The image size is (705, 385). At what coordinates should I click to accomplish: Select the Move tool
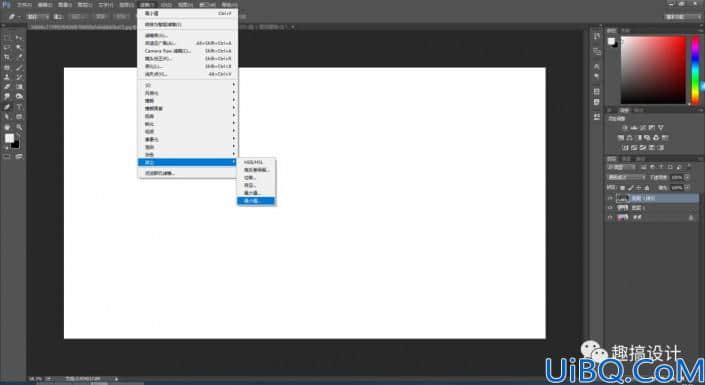[x=19, y=37]
